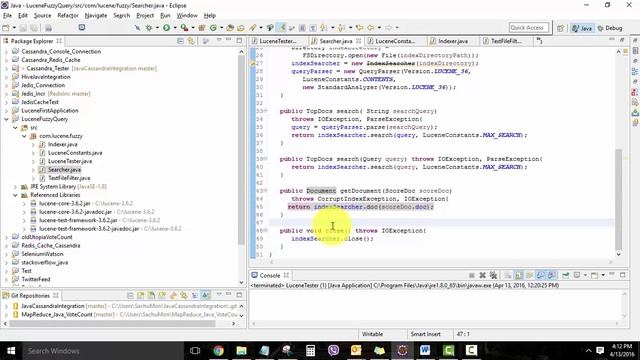Toggle last highlighted Git Repositories toolbar button
This screenshot has height=360, width=640.
205,295
